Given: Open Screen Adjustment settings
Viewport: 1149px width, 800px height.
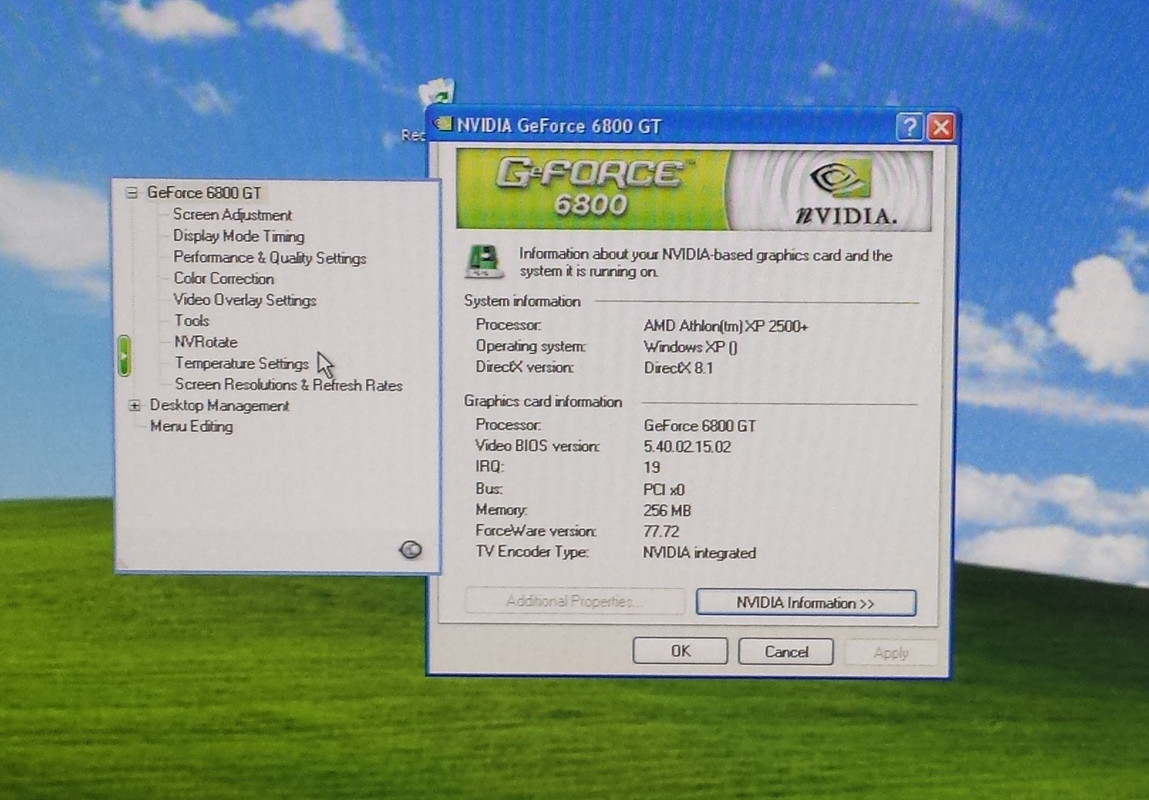Looking at the screenshot, I should tap(232, 215).
